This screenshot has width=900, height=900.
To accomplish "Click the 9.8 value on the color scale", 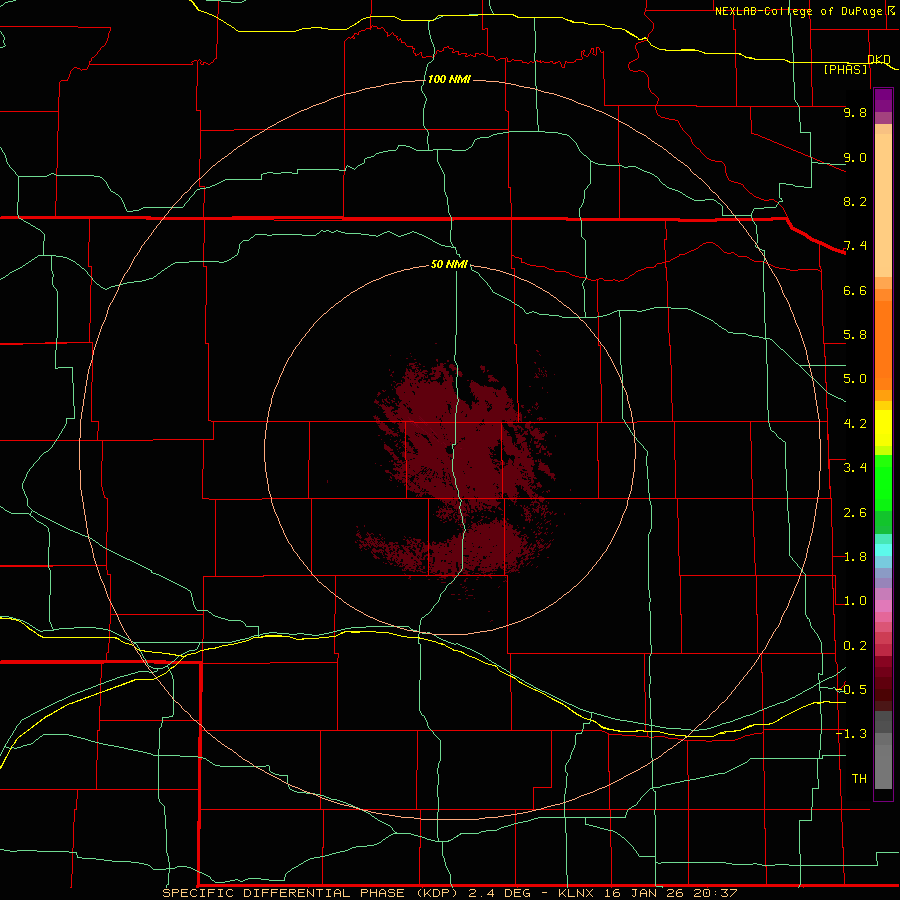I will tap(855, 112).
